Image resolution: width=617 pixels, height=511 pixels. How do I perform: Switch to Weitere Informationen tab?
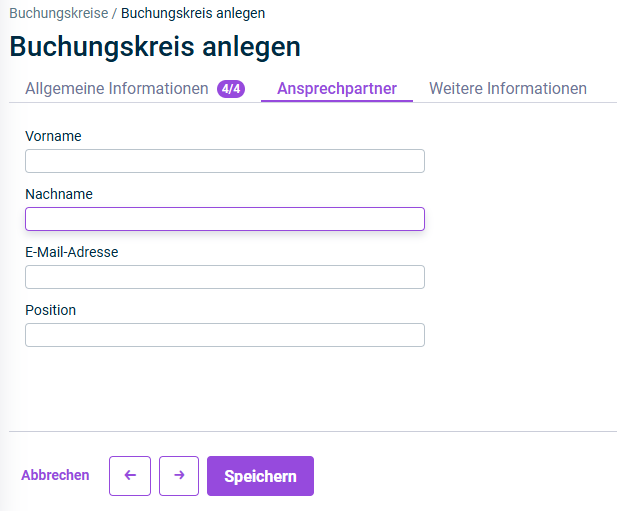508,89
